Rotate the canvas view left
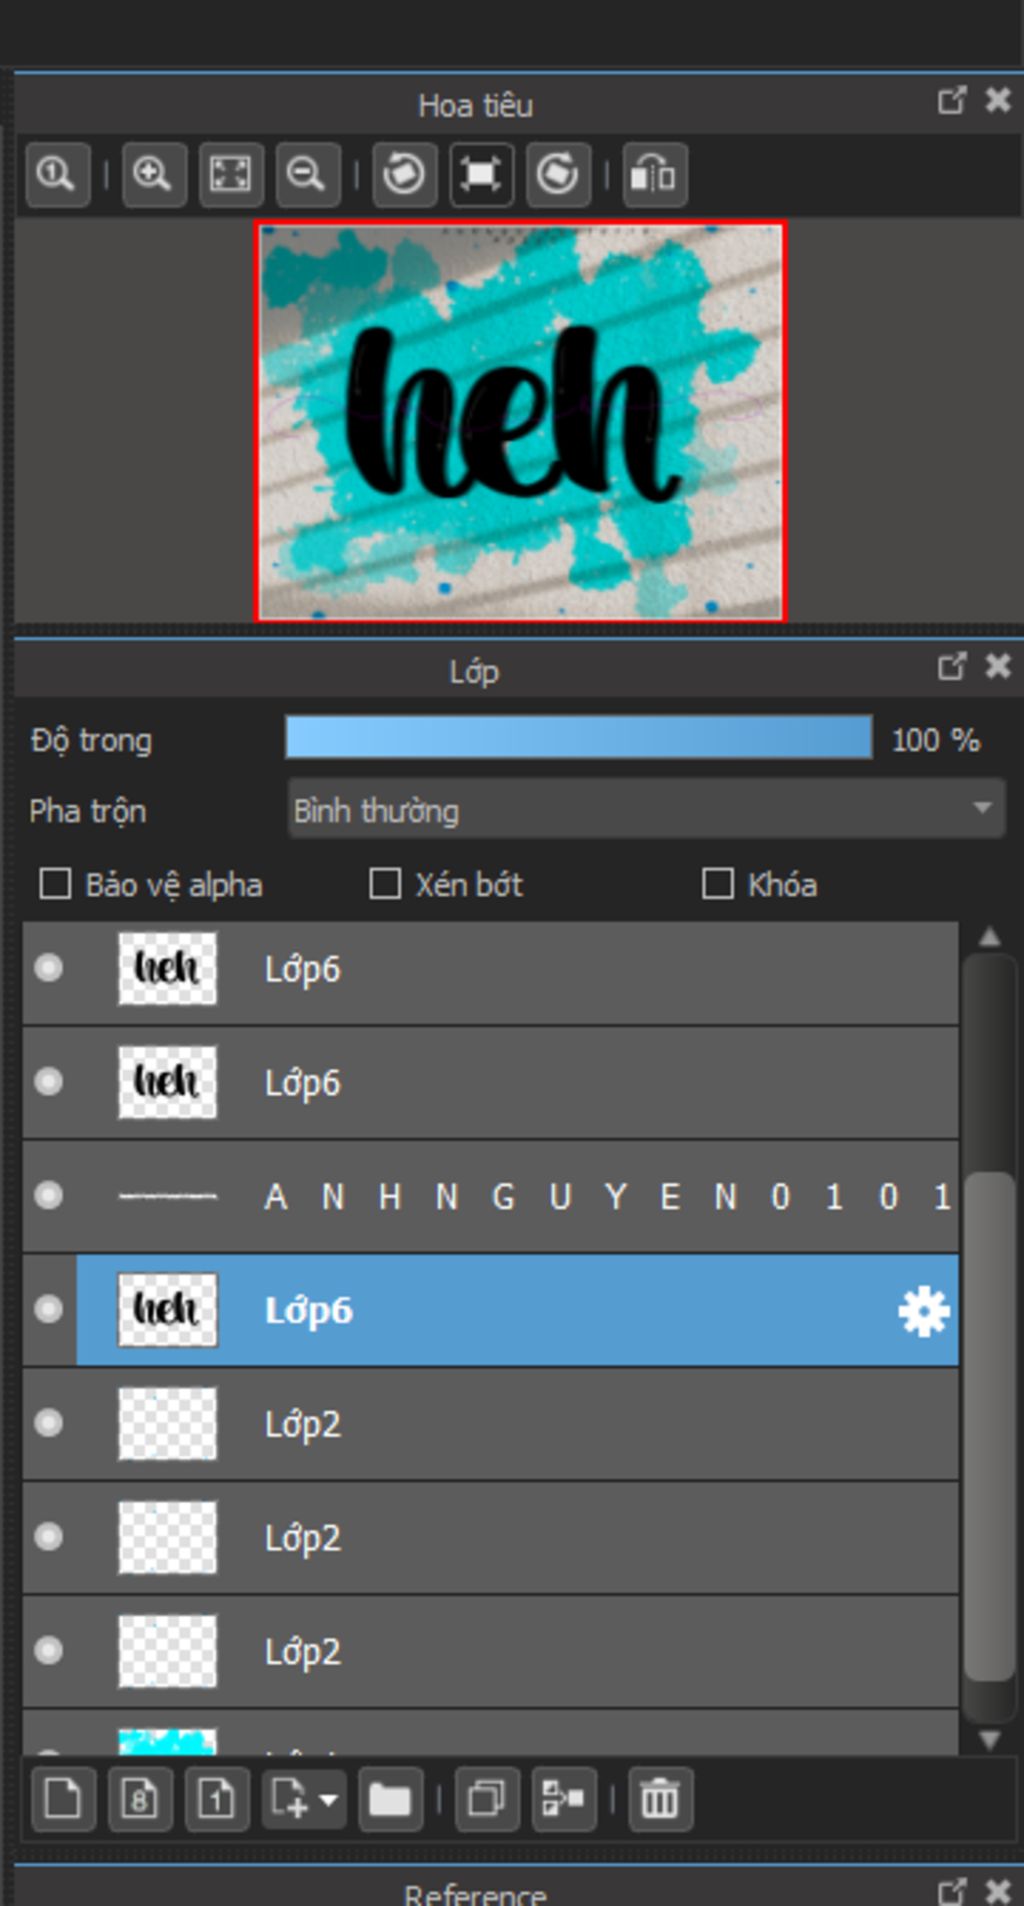This screenshot has width=1024, height=1906. click(404, 175)
